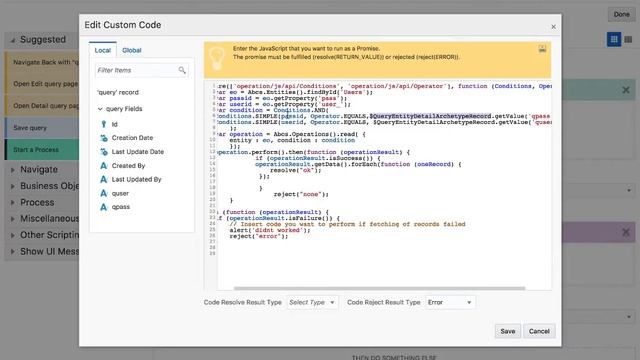Image resolution: width=640 pixels, height=360 pixels.
Task: Select the Local tab
Action: pos(102,50)
